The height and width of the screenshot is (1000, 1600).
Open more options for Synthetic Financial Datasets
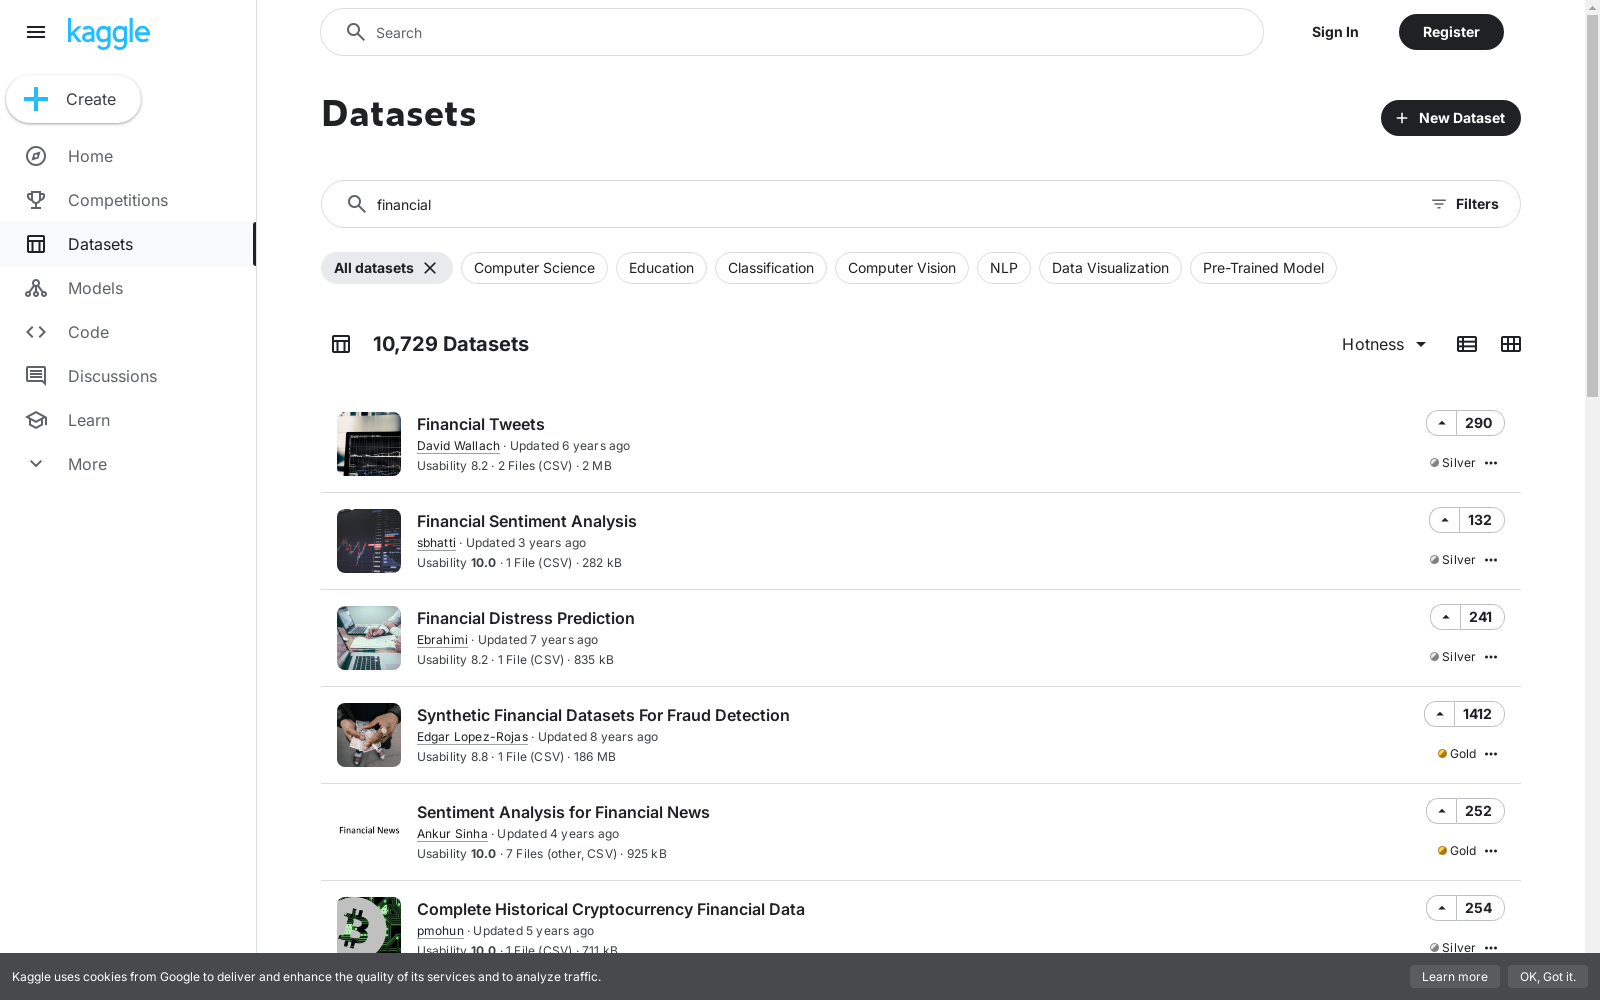pos(1491,754)
